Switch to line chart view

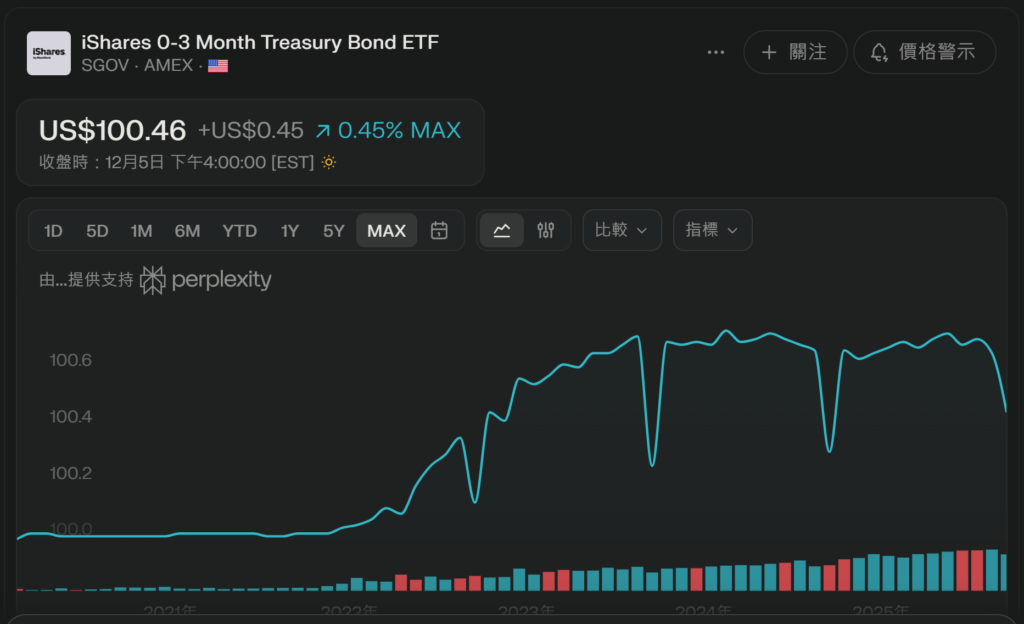coord(502,231)
